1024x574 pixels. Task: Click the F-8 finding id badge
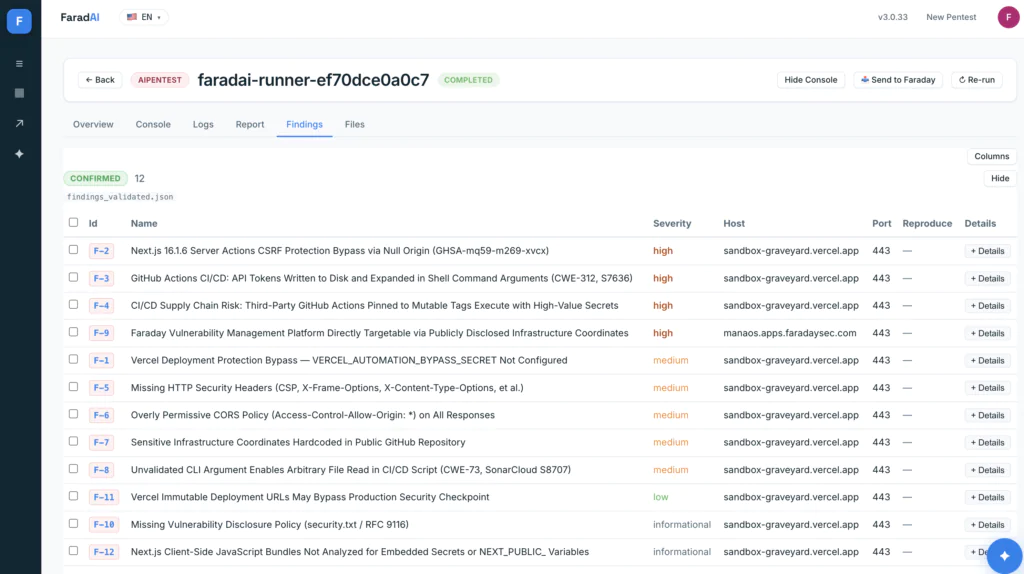pos(101,470)
